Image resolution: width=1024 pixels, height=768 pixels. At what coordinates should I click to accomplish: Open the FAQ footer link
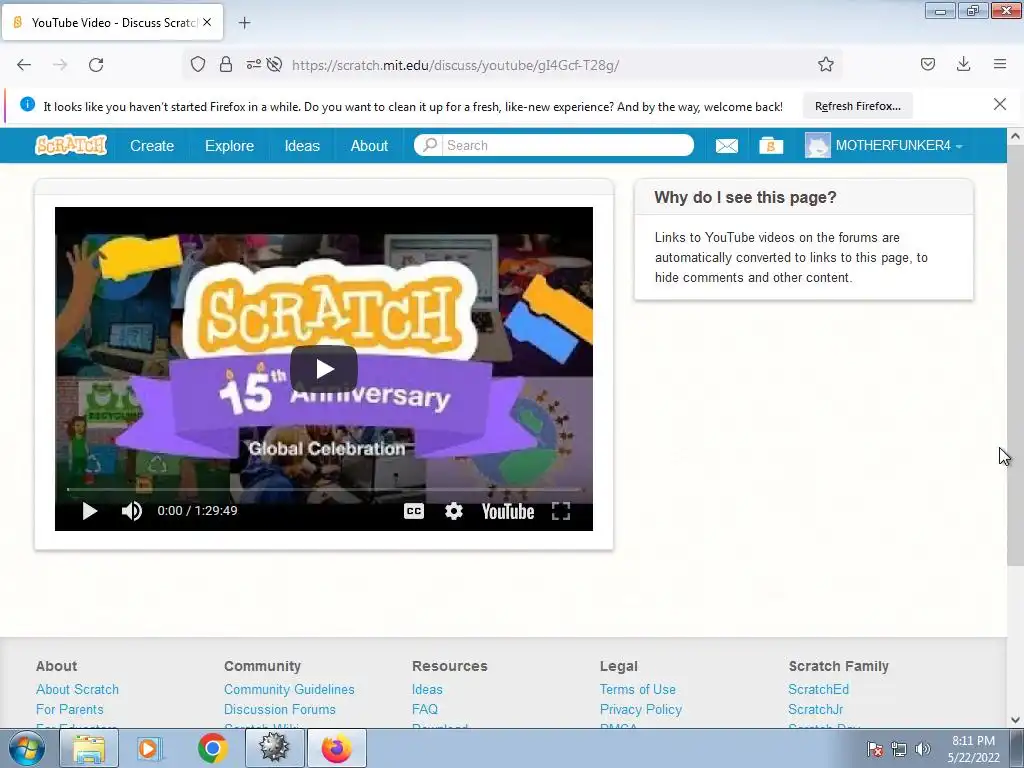click(424, 709)
